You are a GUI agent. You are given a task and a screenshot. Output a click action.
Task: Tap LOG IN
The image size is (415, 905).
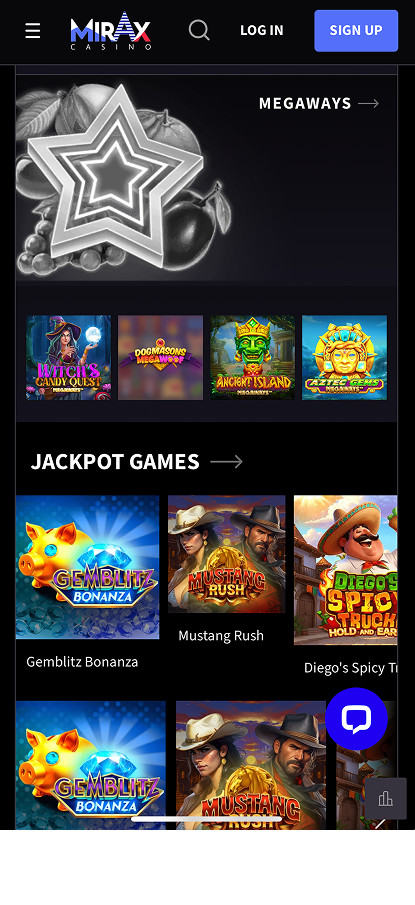(x=261, y=31)
